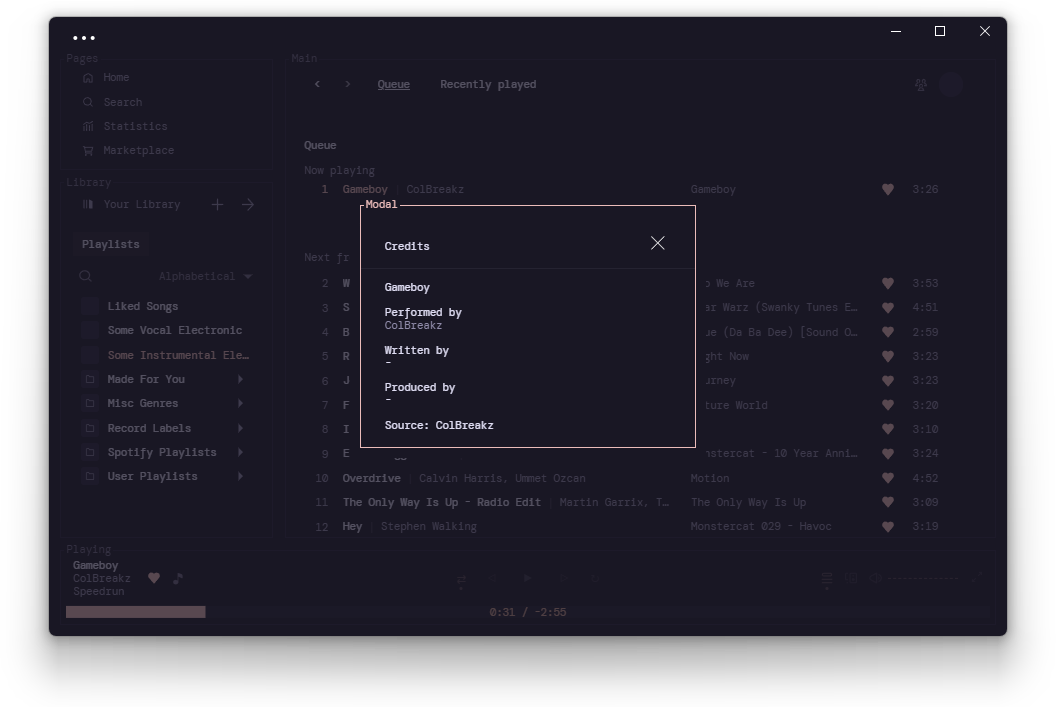
Task: Skip to the next track
Action: 564,578
